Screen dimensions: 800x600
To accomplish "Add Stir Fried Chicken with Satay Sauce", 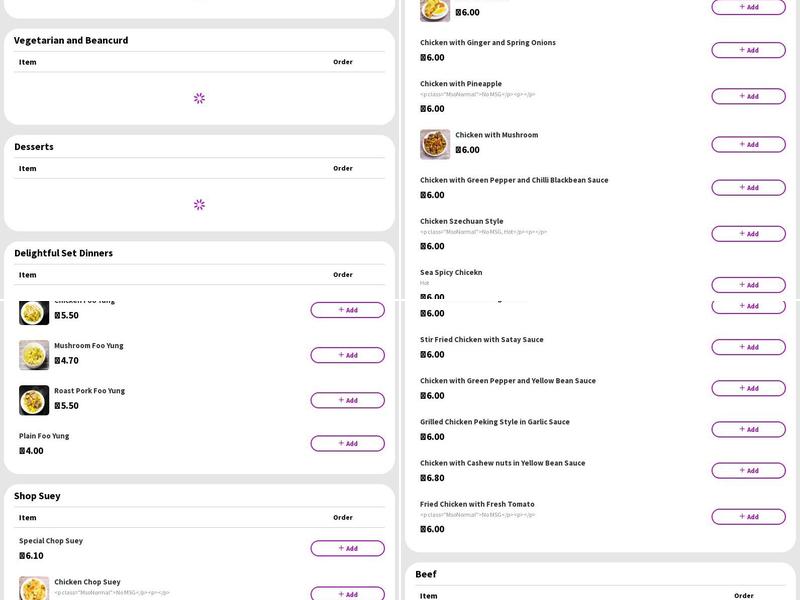I will (x=748, y=347).
